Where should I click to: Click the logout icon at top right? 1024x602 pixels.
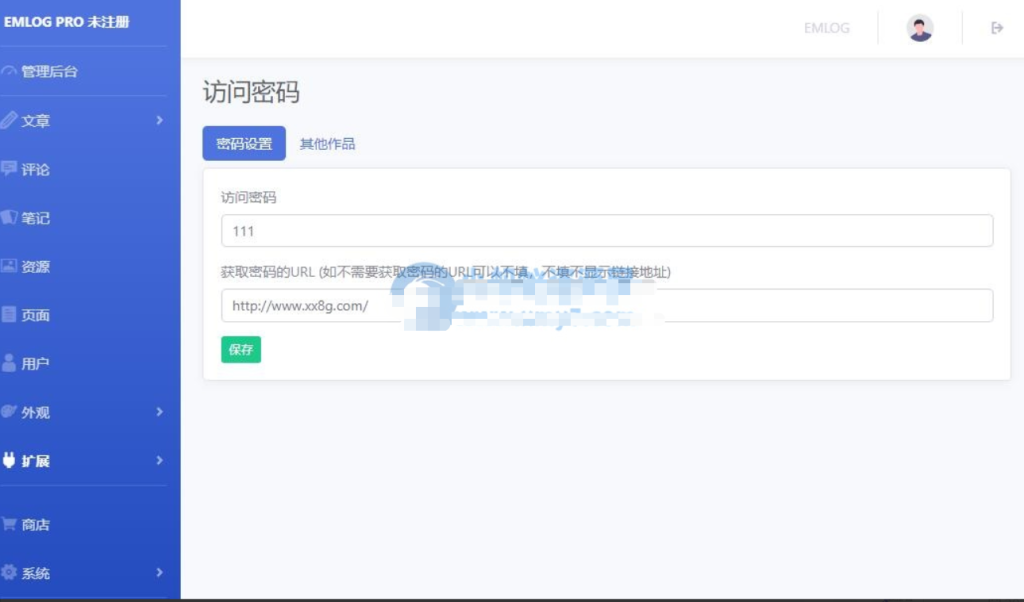996,27
